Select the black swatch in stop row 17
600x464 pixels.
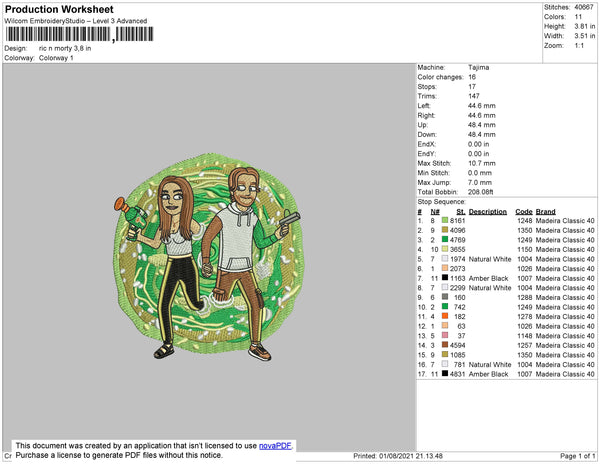[x=445, y=374]
